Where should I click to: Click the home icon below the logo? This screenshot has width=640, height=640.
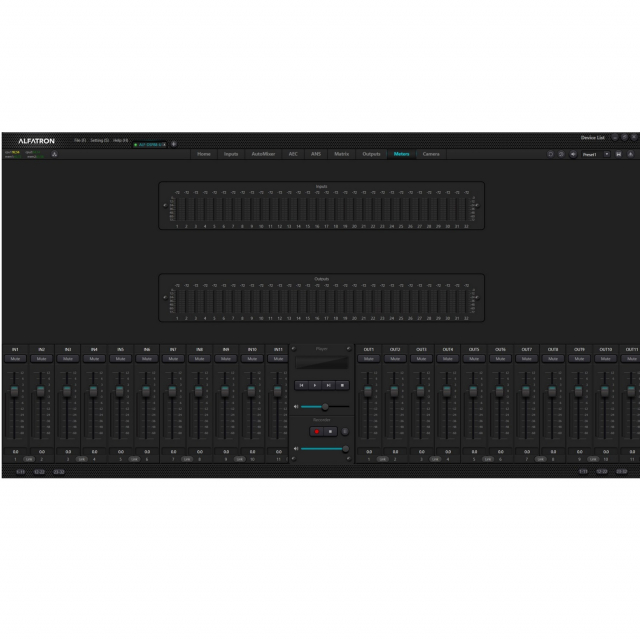click(x=54, y=154)
